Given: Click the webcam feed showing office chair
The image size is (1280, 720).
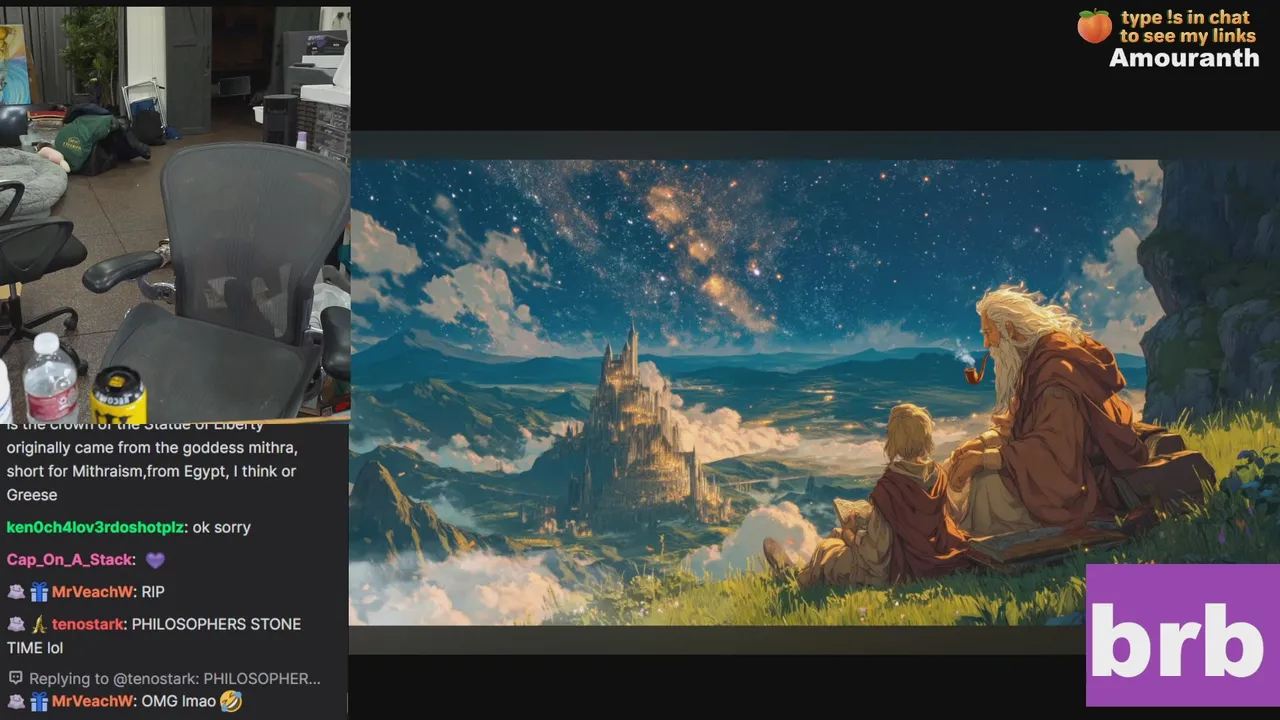Looking at the screenshot, I should click(x=175, y=213).
